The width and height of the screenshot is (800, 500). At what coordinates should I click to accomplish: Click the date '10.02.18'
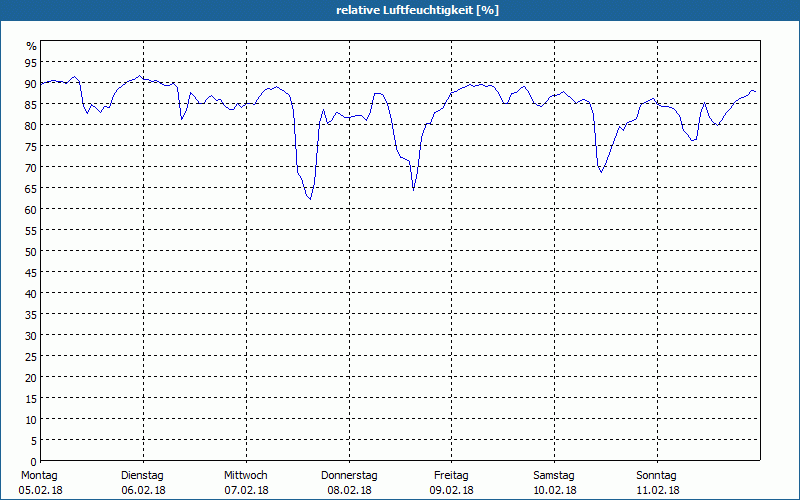(554, 490)
